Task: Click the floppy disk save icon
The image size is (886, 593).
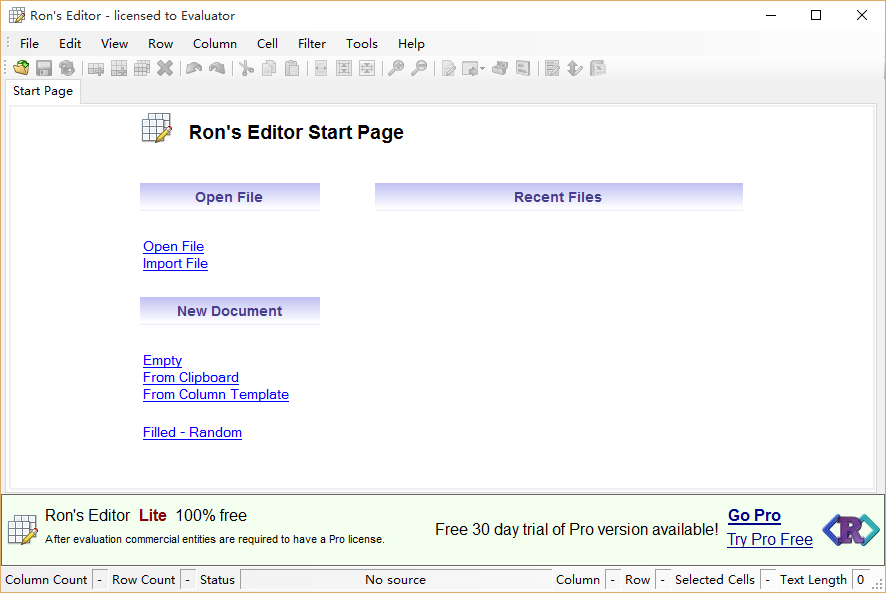Action: click(44, 68)
